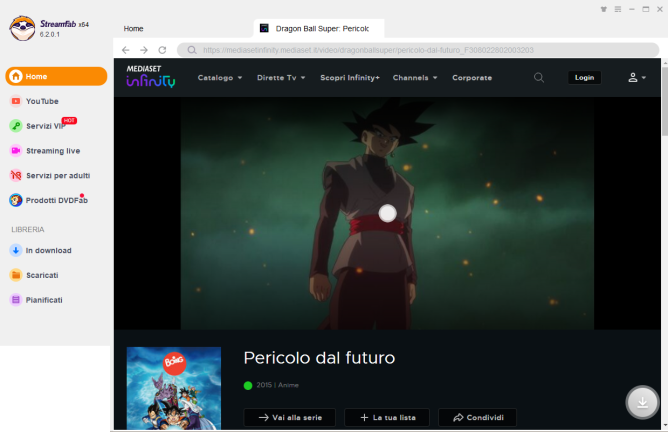Click the shirt skin icon in title bar

pos(604,9)
